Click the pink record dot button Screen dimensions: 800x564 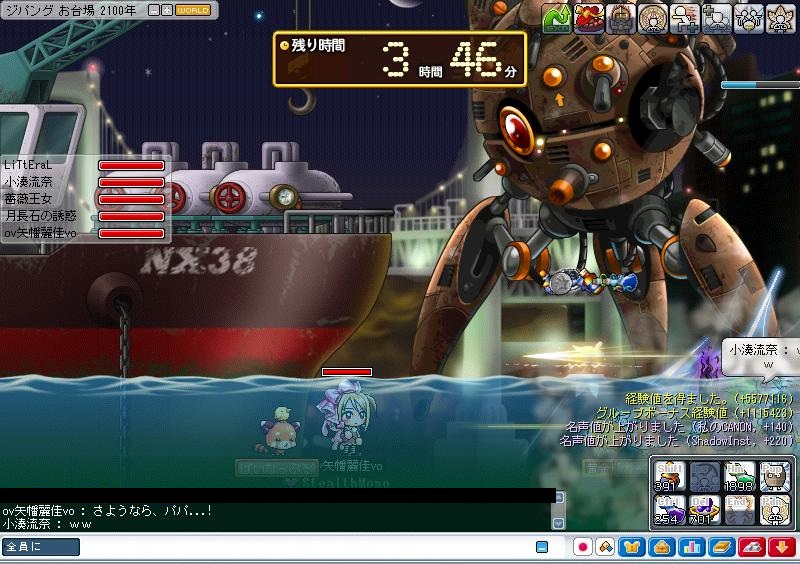click(x=582, y=547)
